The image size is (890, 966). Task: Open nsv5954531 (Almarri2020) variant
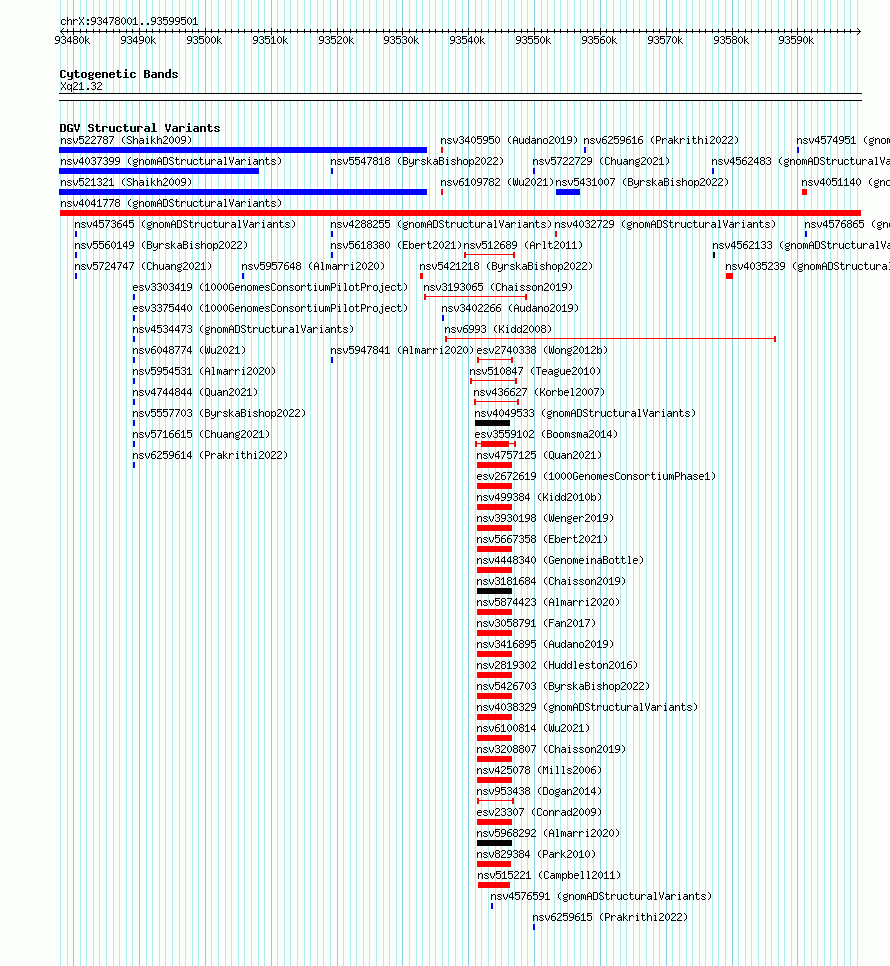(x=204, y=371)
